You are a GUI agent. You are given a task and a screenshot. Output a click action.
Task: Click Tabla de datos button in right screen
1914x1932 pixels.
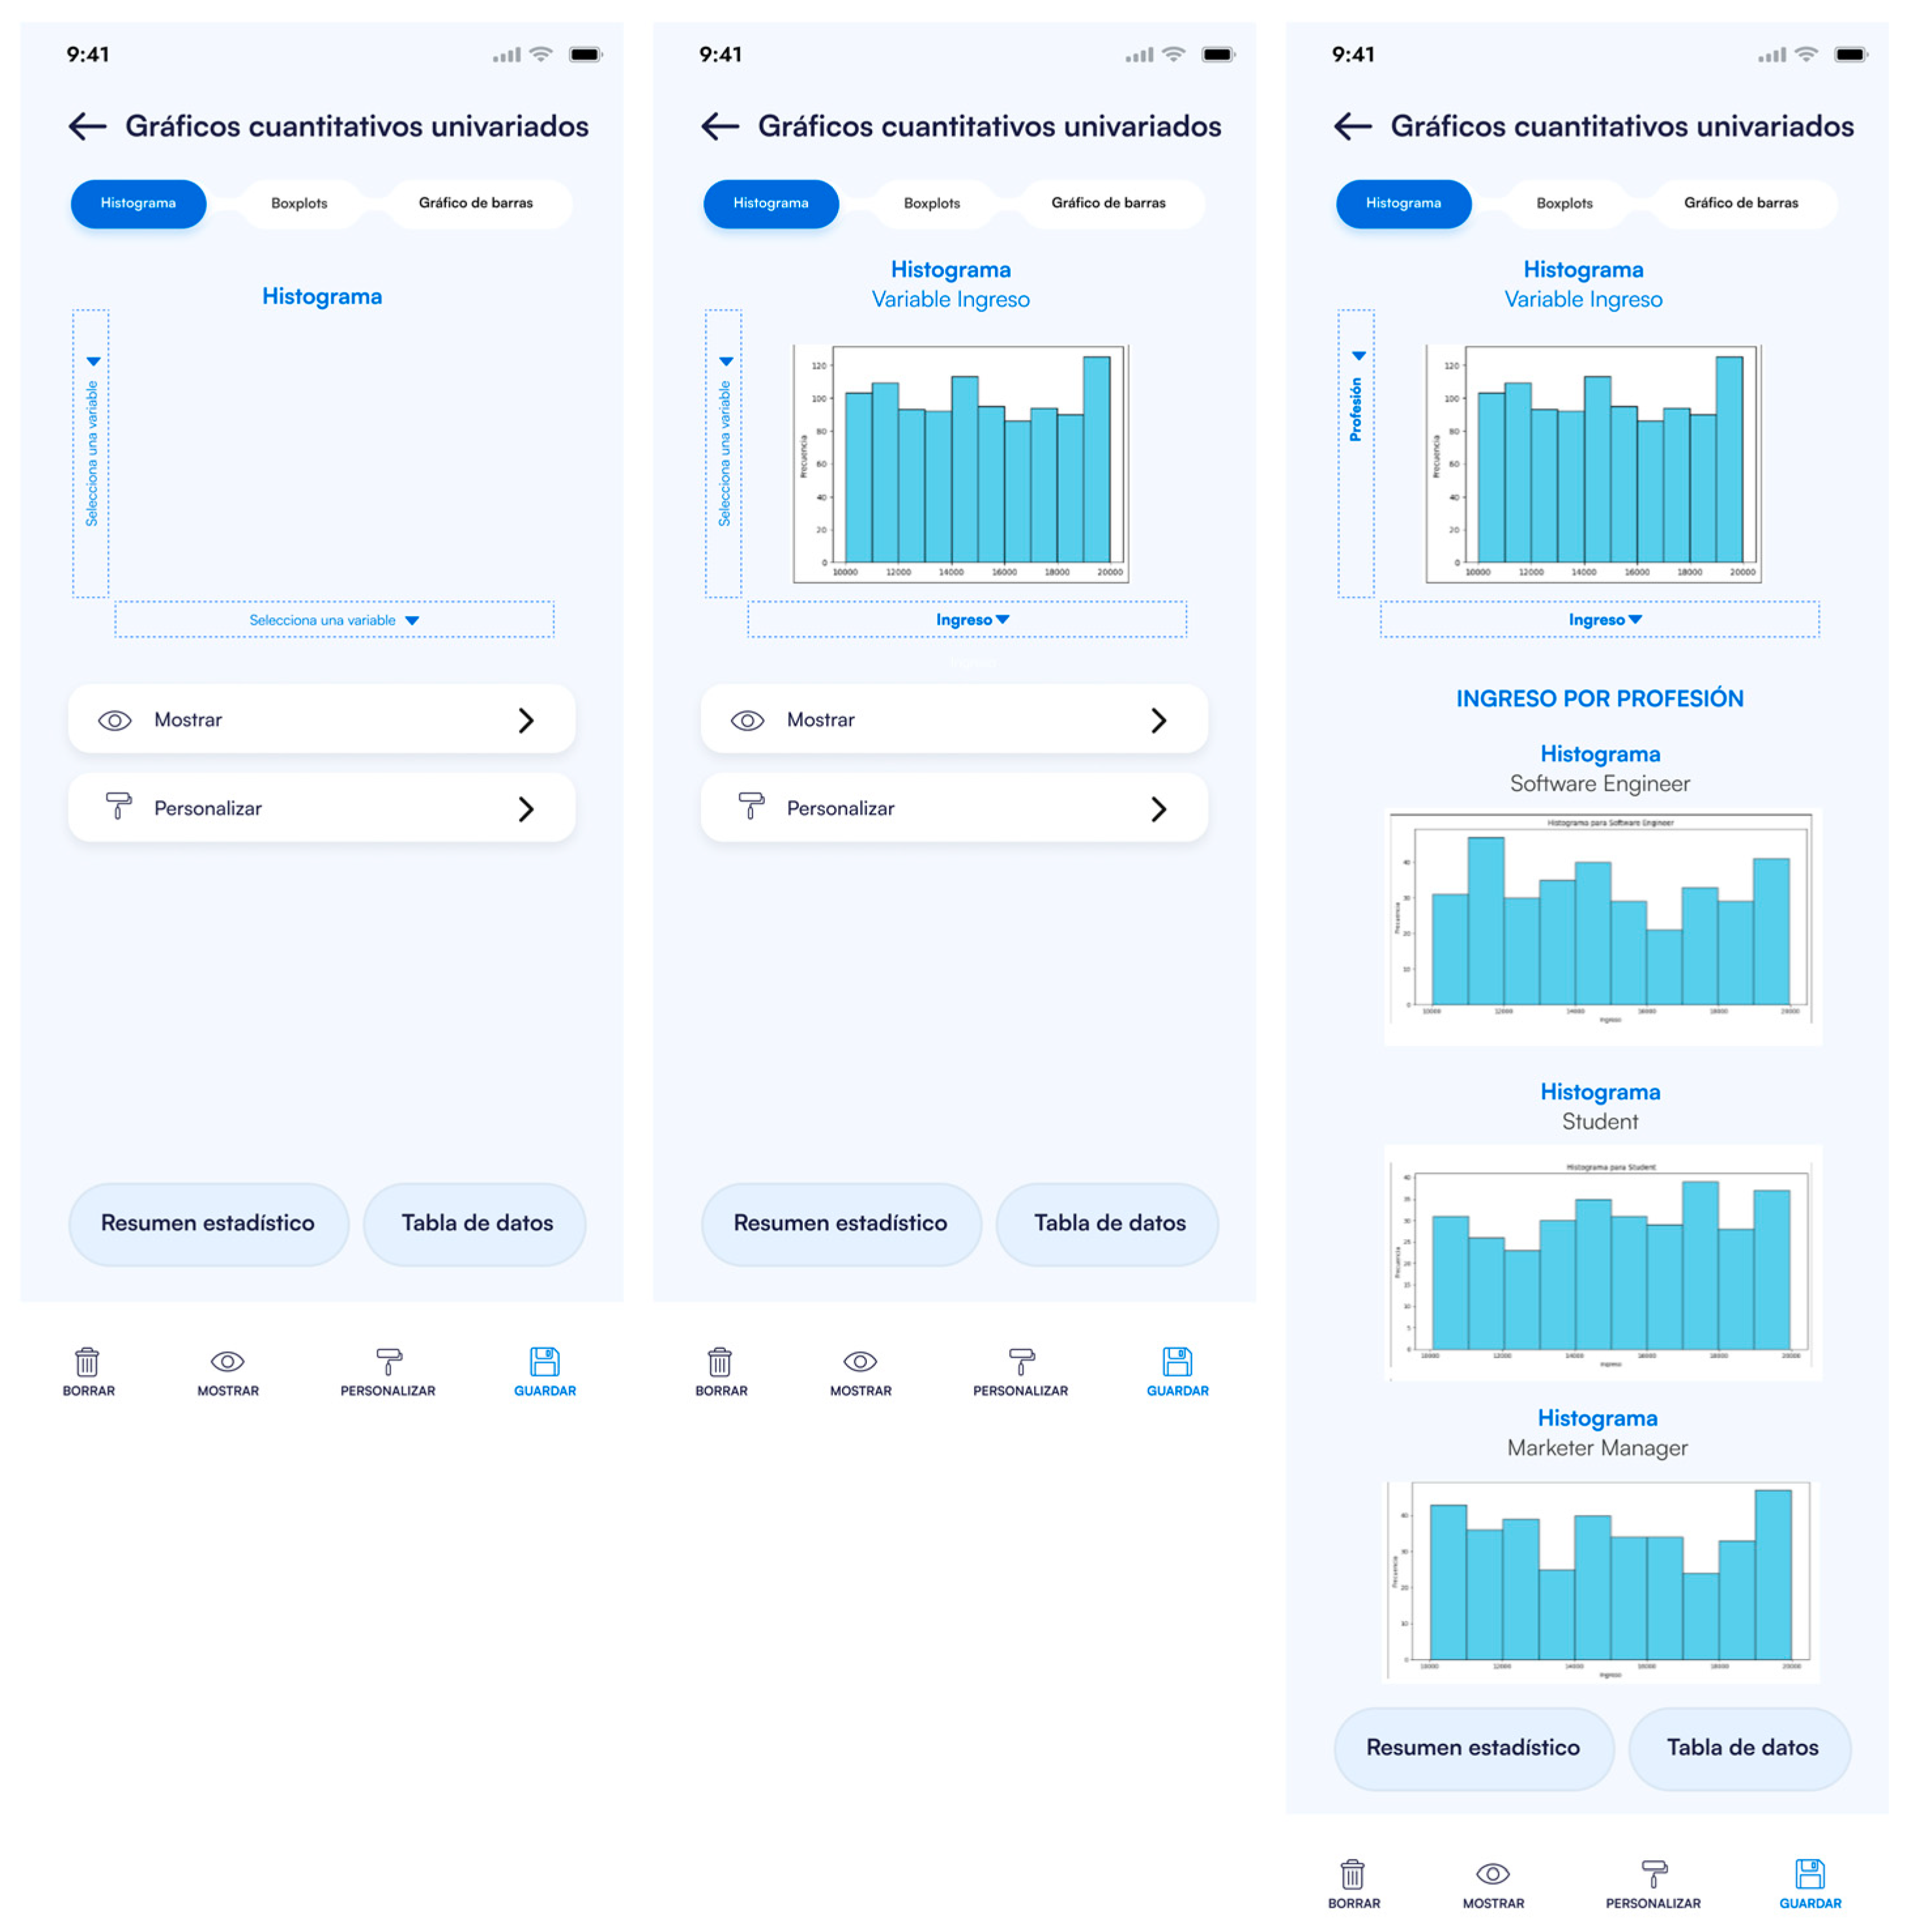(1741, 1747)
